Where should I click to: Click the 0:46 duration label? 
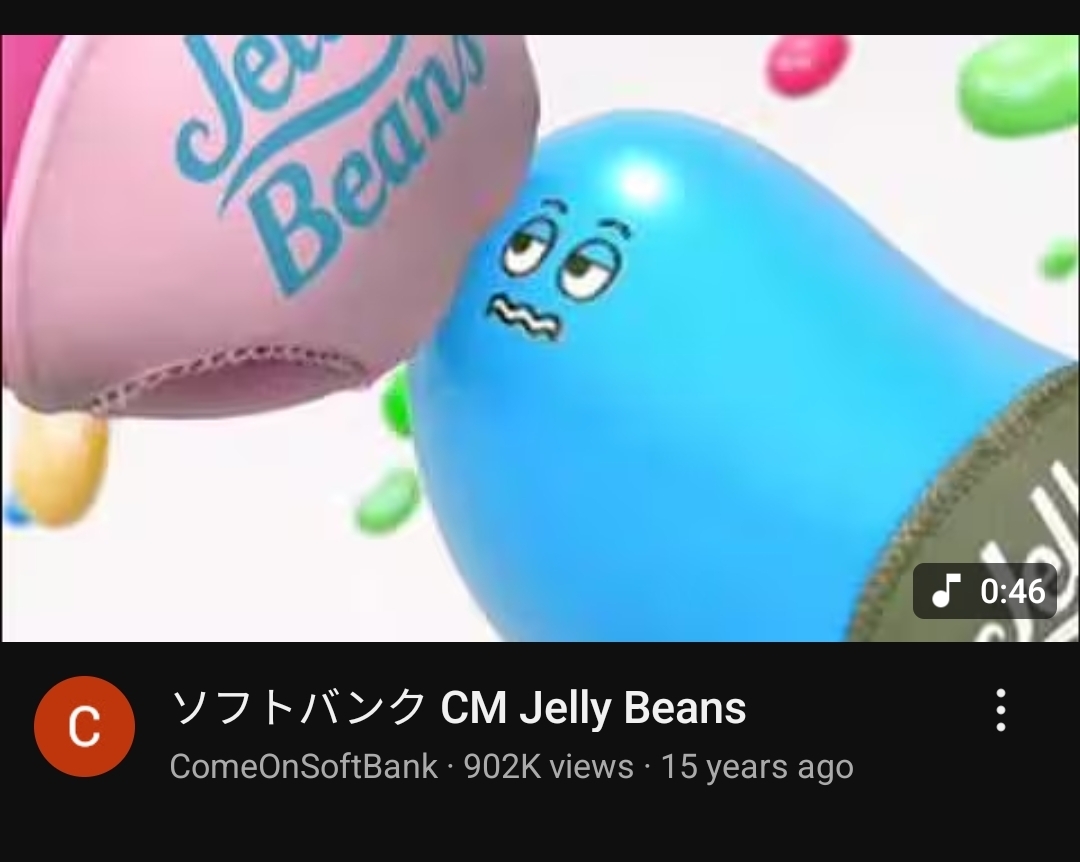point(1012,591)
